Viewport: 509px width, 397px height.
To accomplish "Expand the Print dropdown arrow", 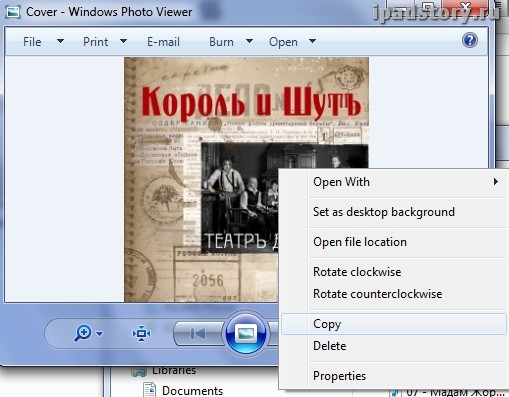I will tap(123, 41).
